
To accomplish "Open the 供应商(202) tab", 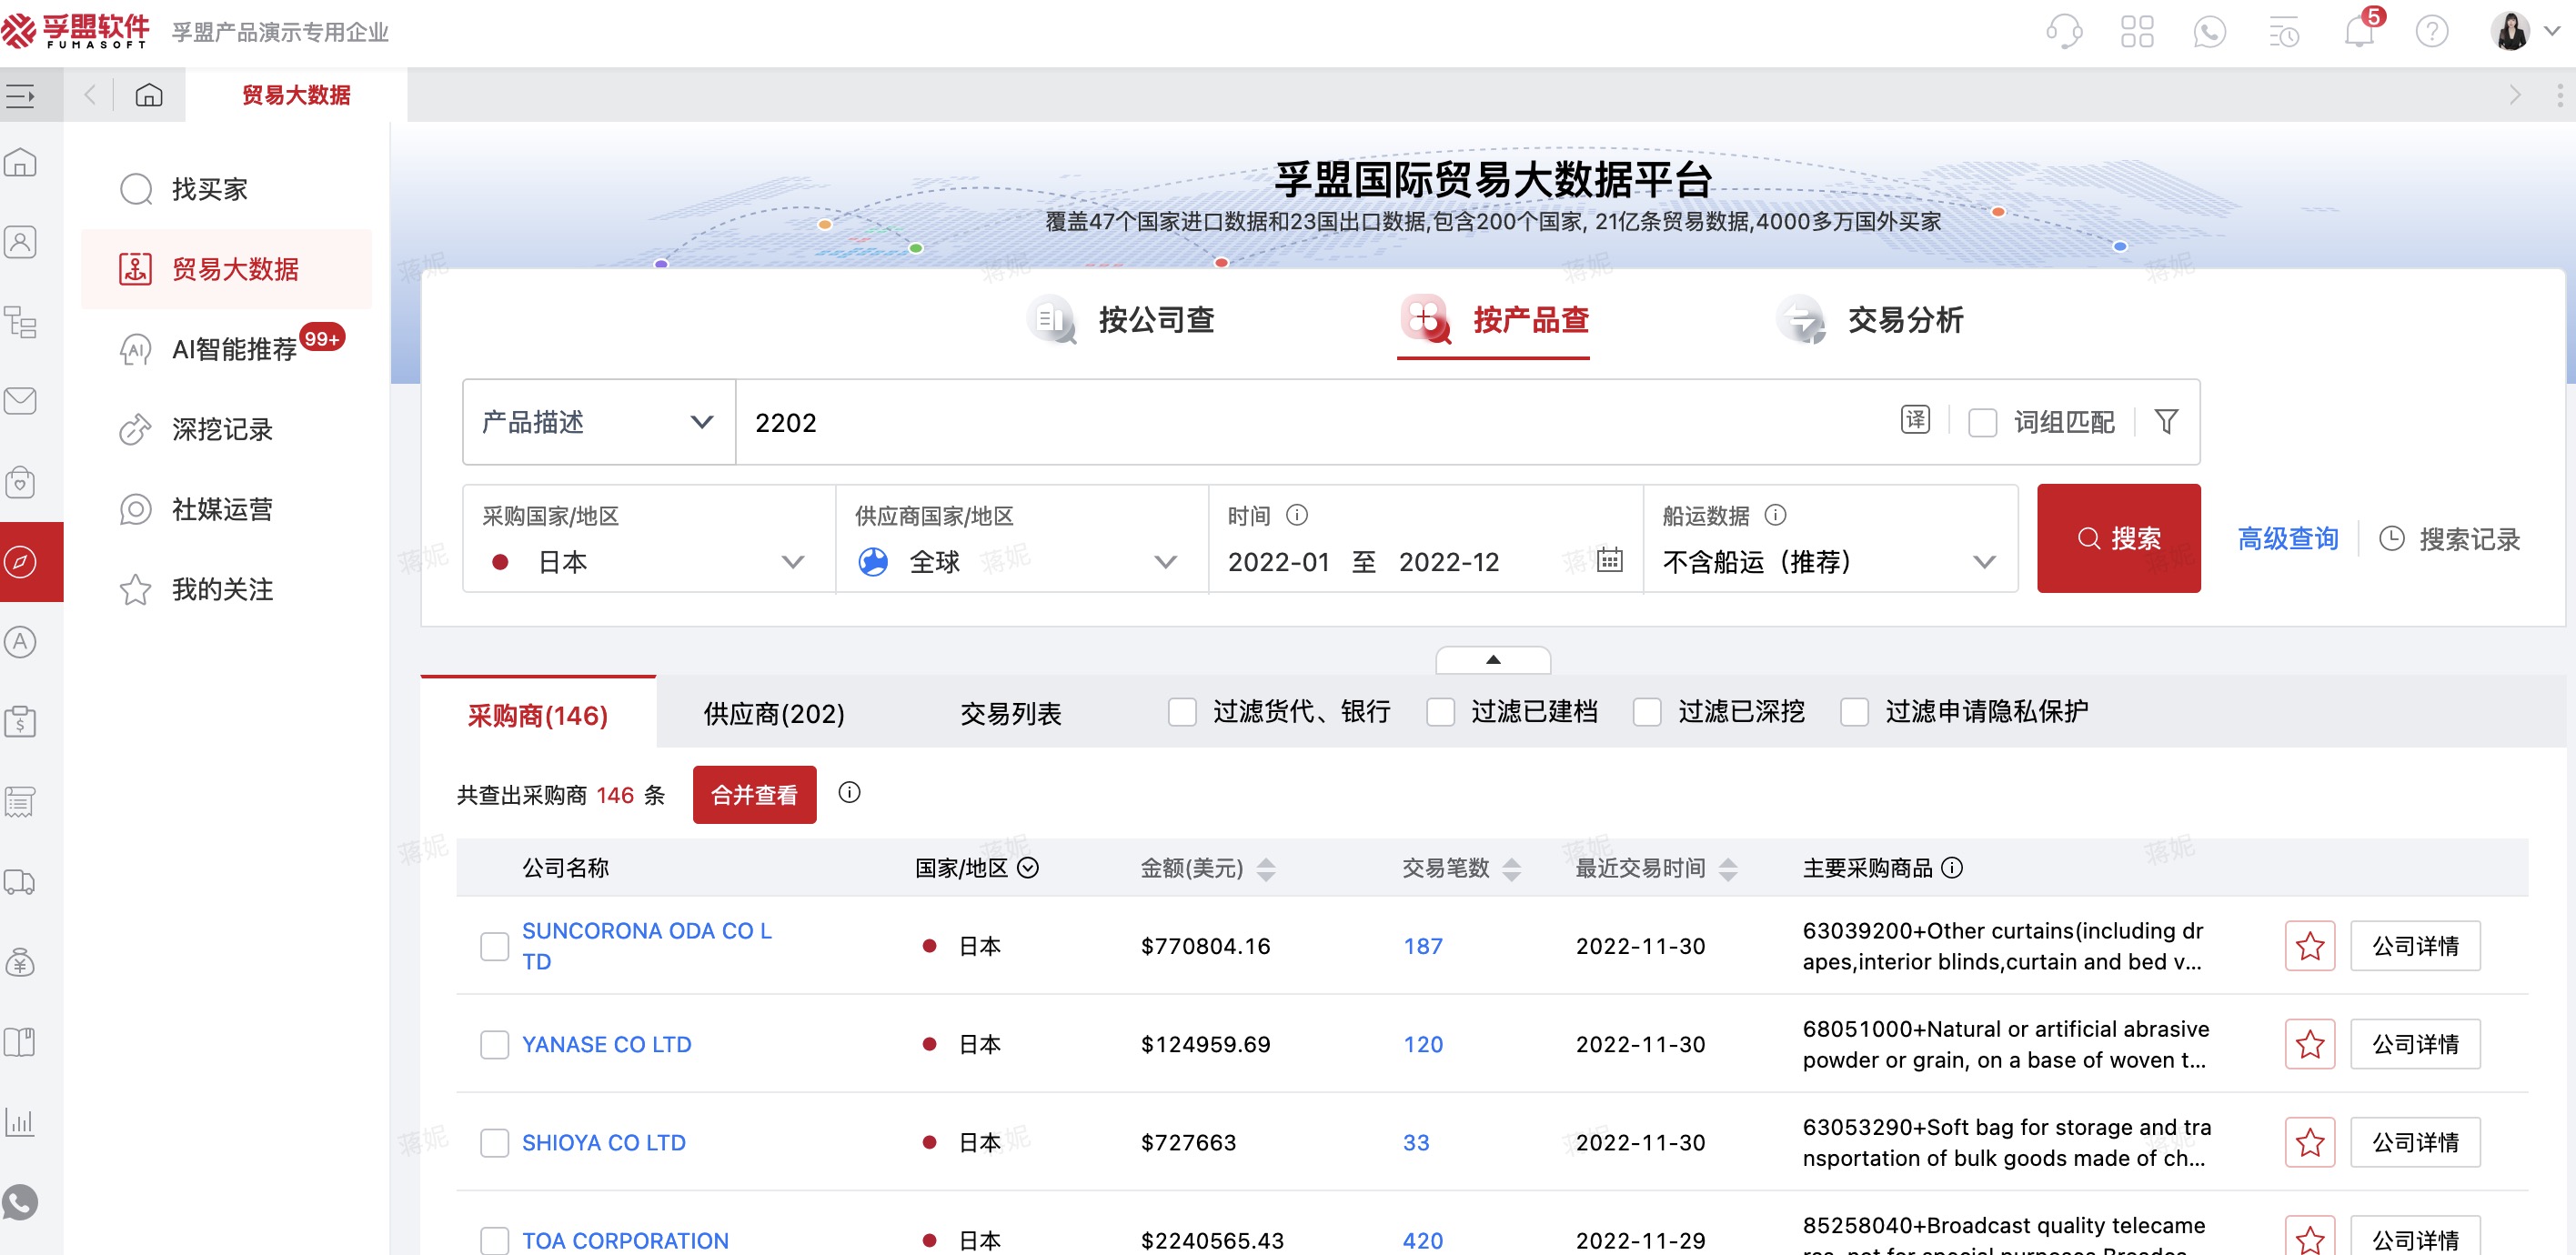I will click(x=773, y=713).
